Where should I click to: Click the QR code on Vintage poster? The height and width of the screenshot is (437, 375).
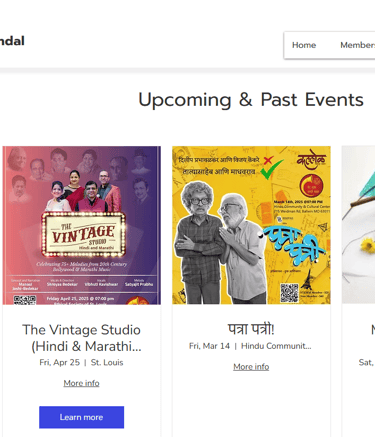pyautogui.click(x=25, y=300)
